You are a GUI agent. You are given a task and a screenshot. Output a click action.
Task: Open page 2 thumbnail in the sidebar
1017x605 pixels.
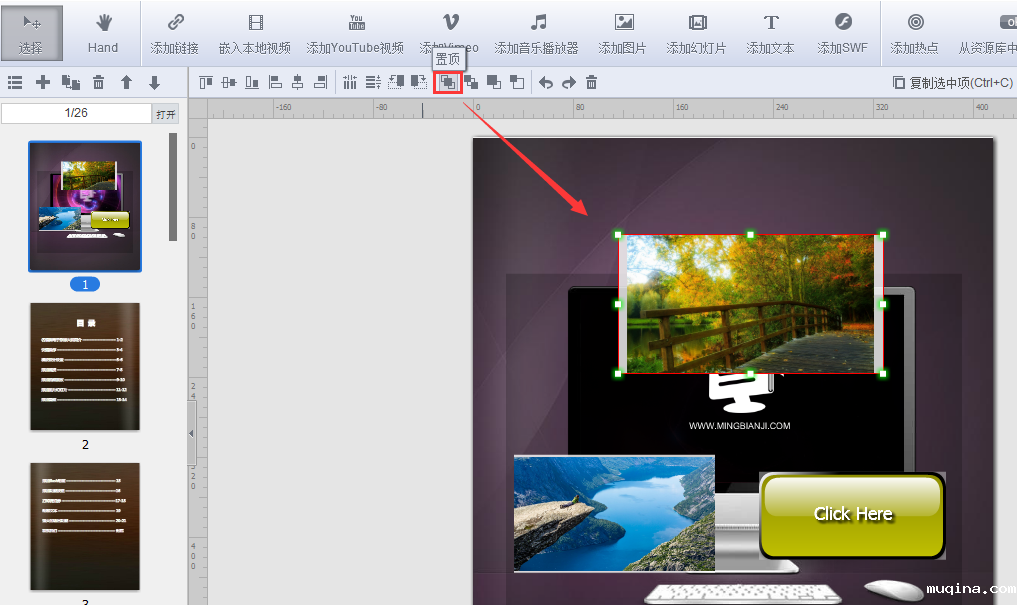(x=85, y=366)
